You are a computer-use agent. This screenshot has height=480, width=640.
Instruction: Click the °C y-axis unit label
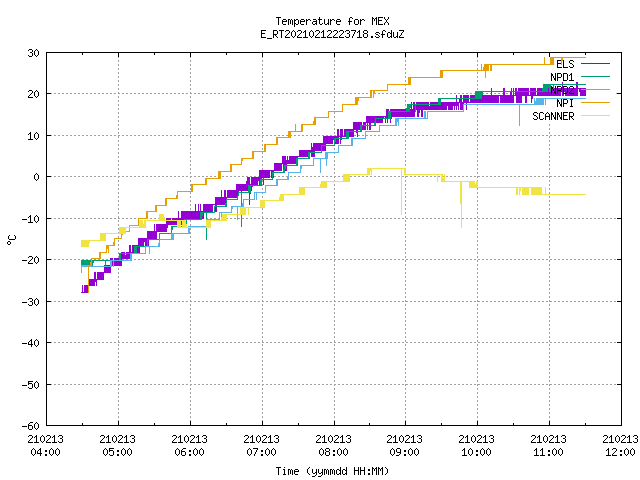11,240
